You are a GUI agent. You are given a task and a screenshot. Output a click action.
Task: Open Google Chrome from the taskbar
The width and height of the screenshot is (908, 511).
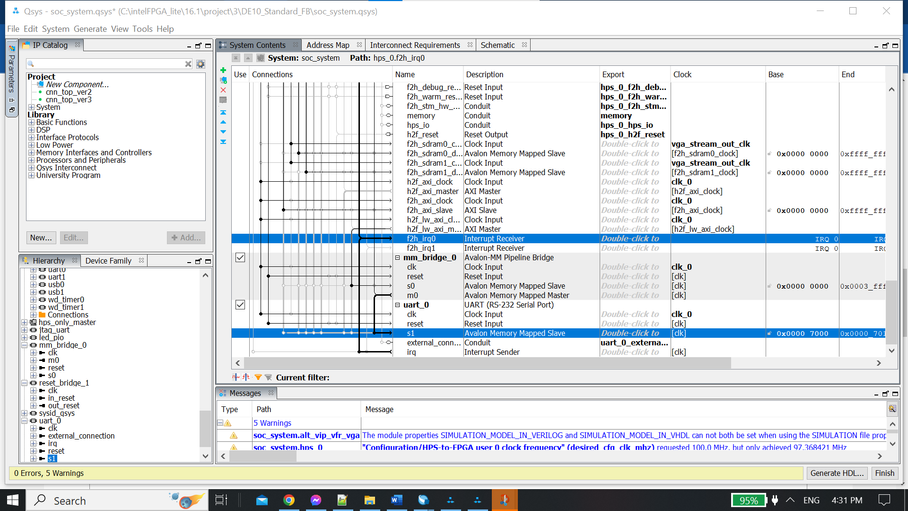pyautogui.click(x=288, y=500)
